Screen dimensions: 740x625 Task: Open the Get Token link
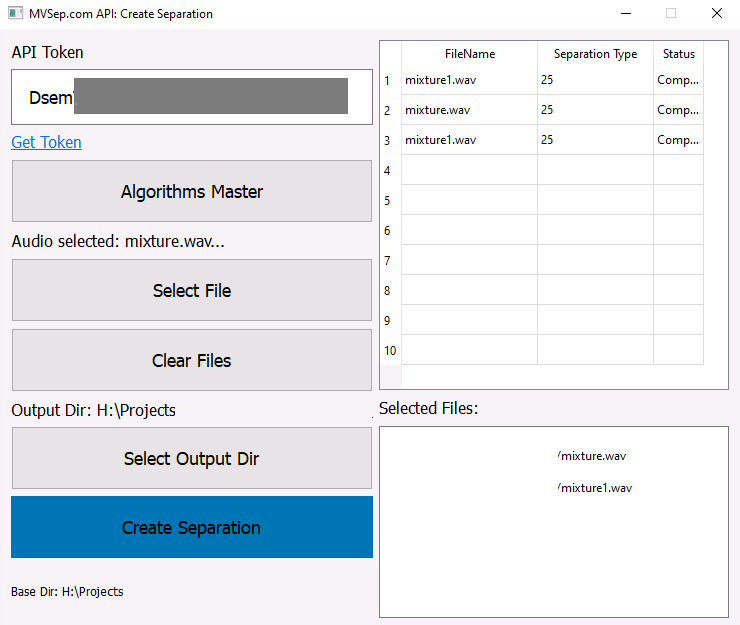point(46,142)
